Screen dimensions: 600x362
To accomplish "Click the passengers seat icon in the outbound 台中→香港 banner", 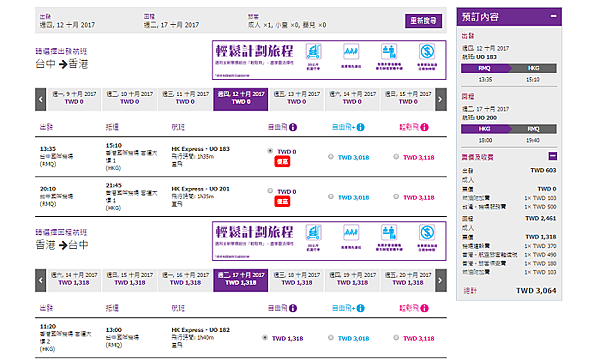I will coord(389,52).
